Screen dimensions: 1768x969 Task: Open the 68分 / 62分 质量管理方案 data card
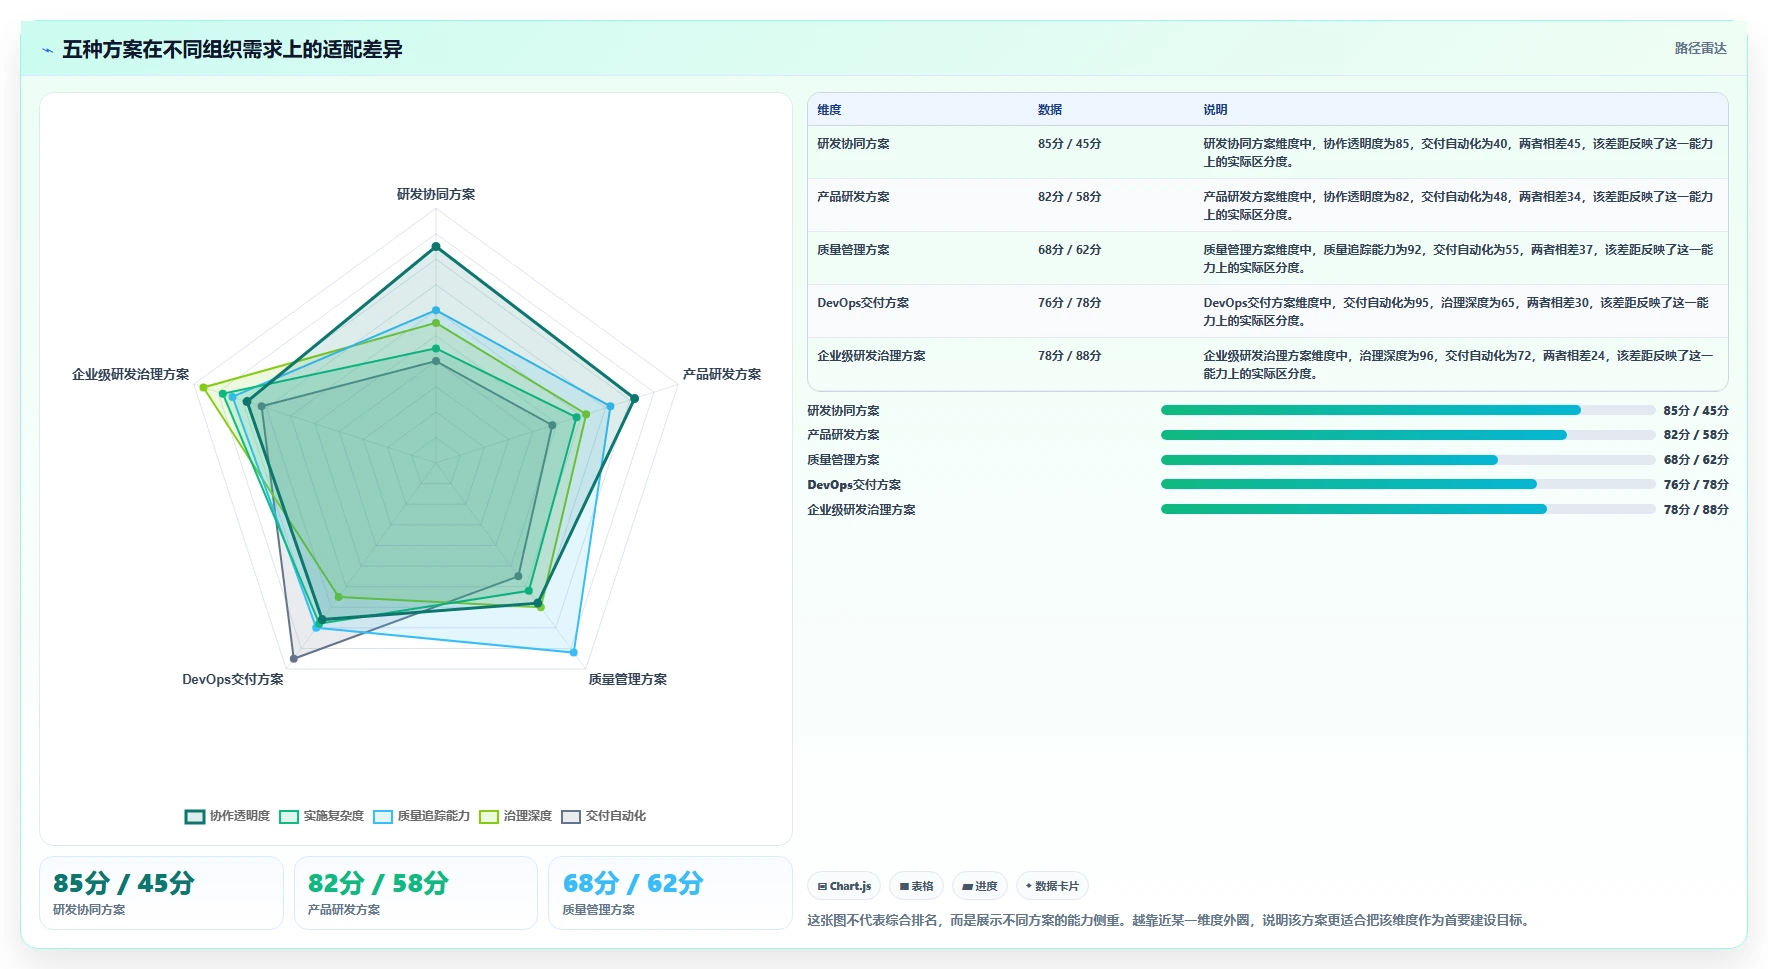pyautogui.click(x=670, y=893)
